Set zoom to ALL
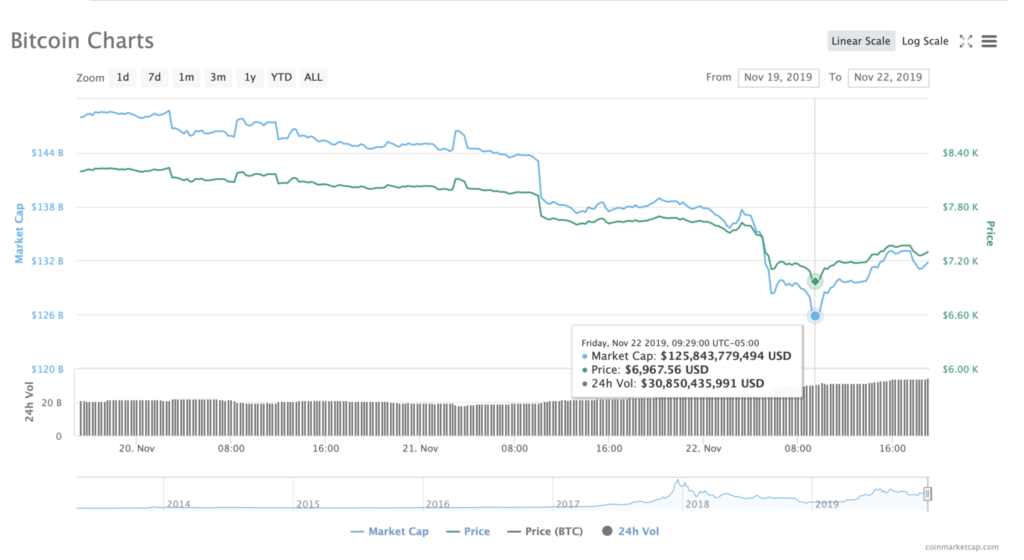Image resolution: width=1024 pixels, height=560 pixels. tap(313, 77)
